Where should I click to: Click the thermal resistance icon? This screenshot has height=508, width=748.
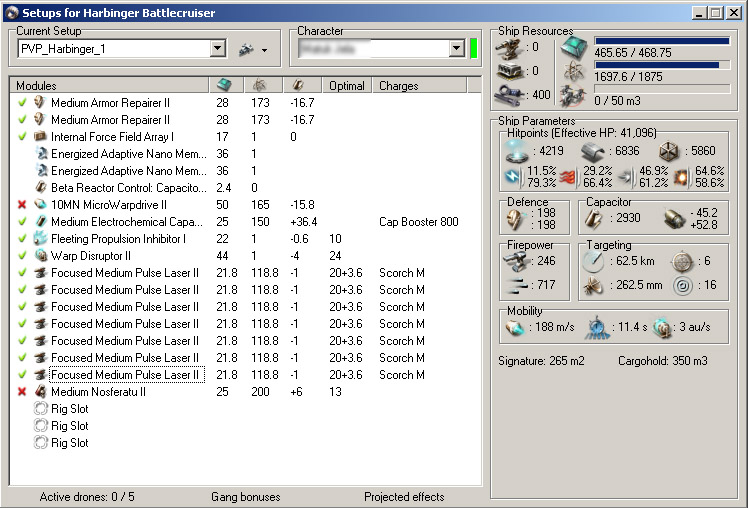click(x=569, y=177)
